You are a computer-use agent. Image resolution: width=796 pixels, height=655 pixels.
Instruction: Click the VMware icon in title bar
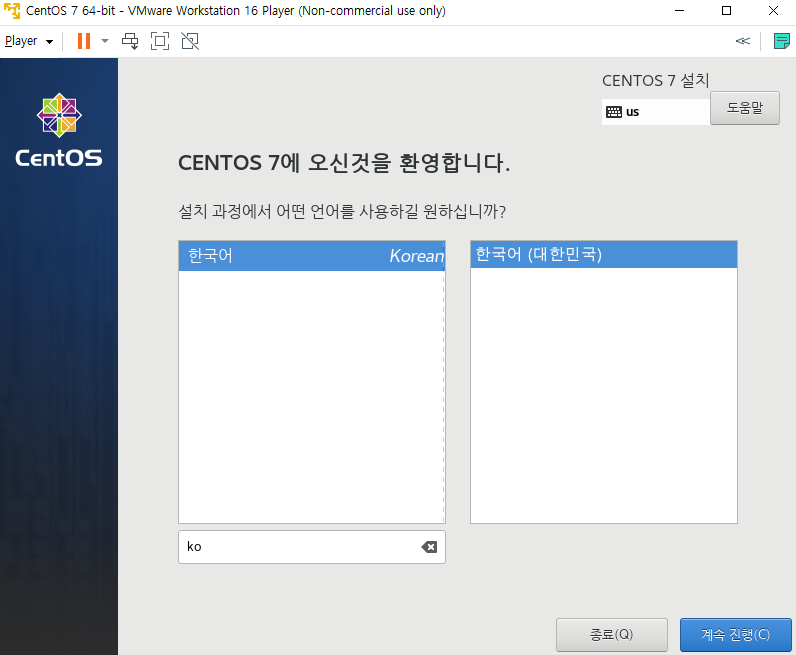[12, 11]
